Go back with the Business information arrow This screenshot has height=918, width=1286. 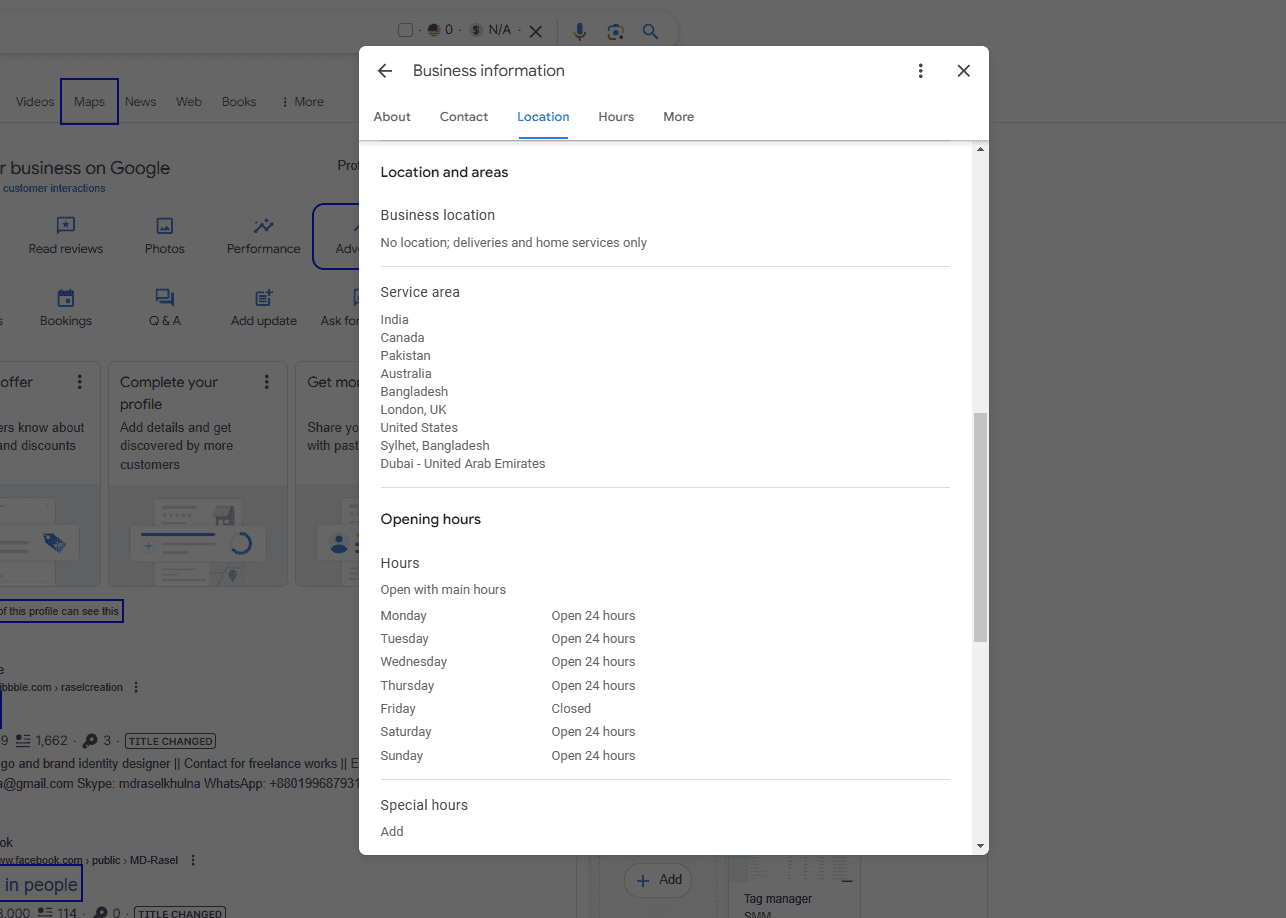[385, 71]
